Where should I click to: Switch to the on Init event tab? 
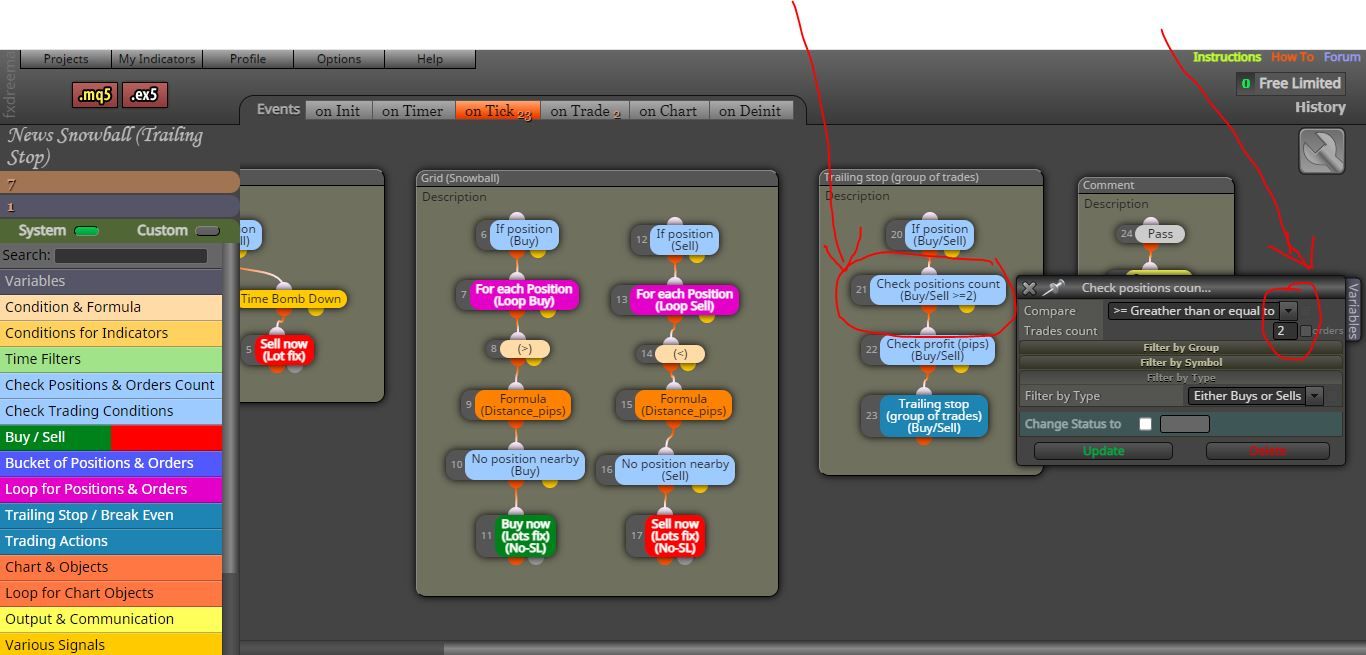(x=337, y=111)
